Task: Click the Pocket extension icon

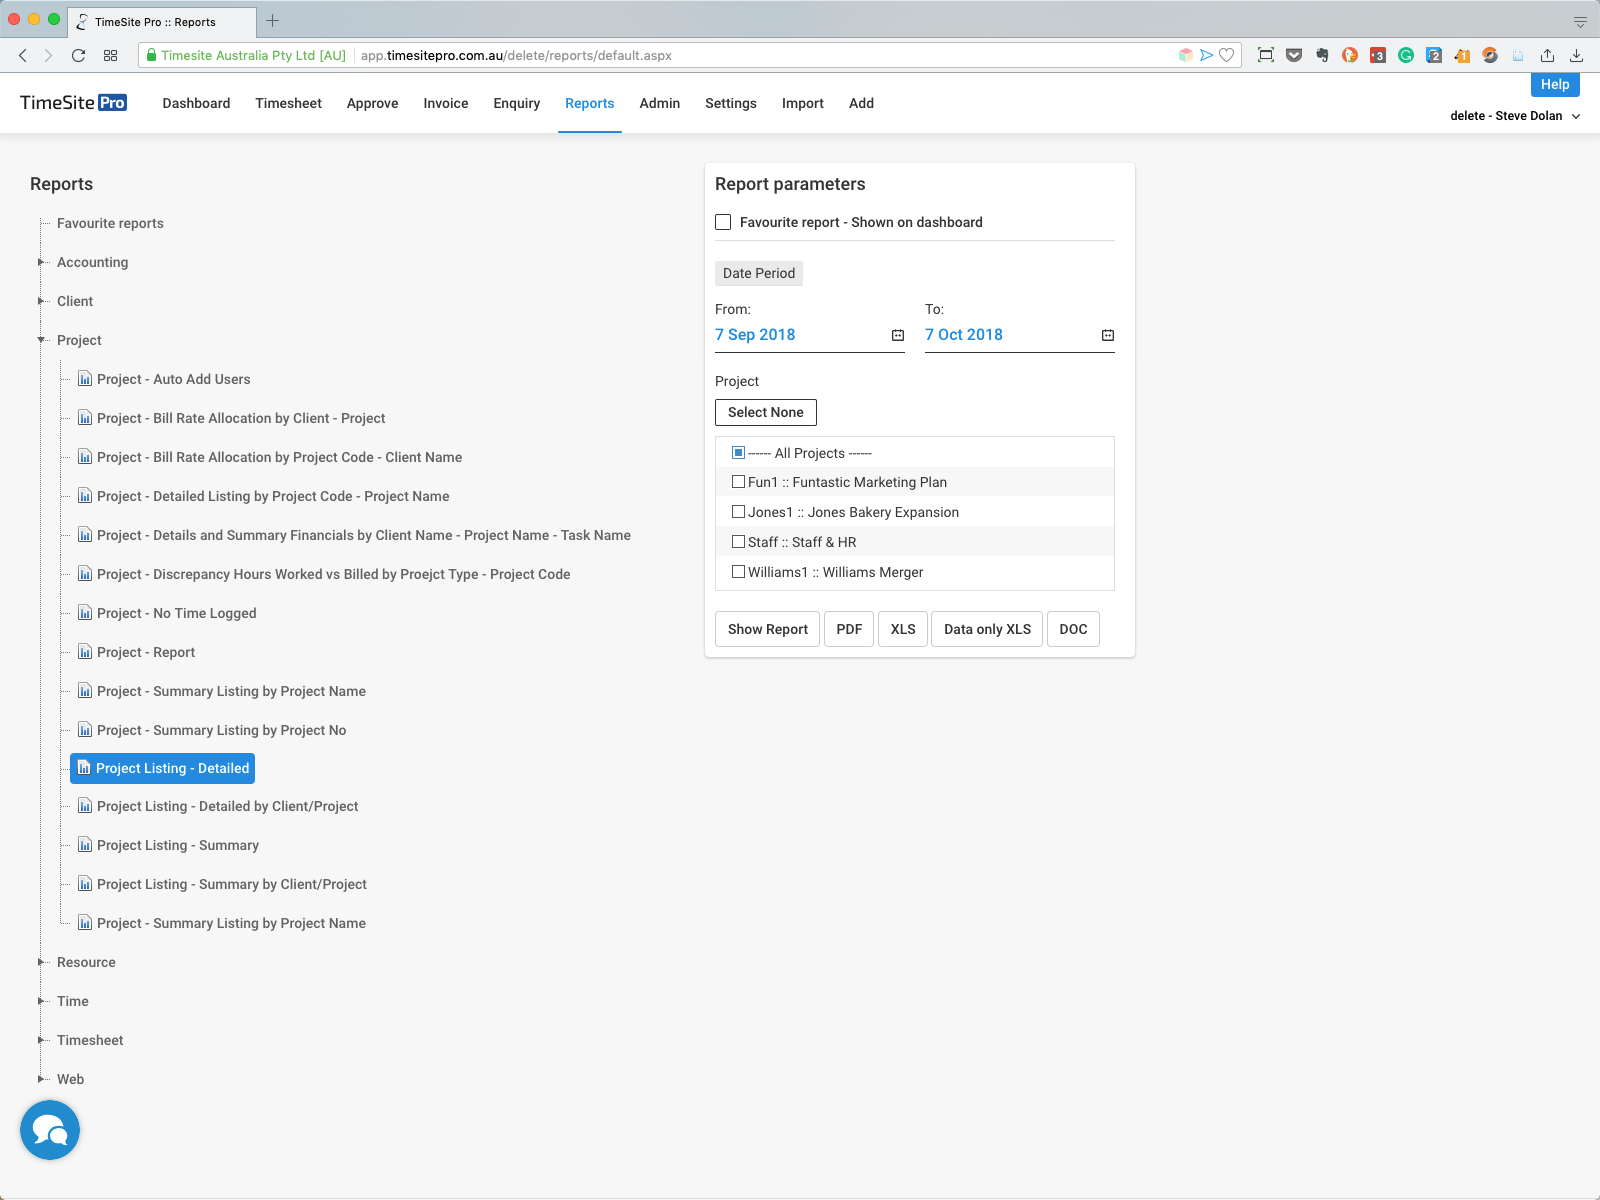Action: (x=1294, y=55)
